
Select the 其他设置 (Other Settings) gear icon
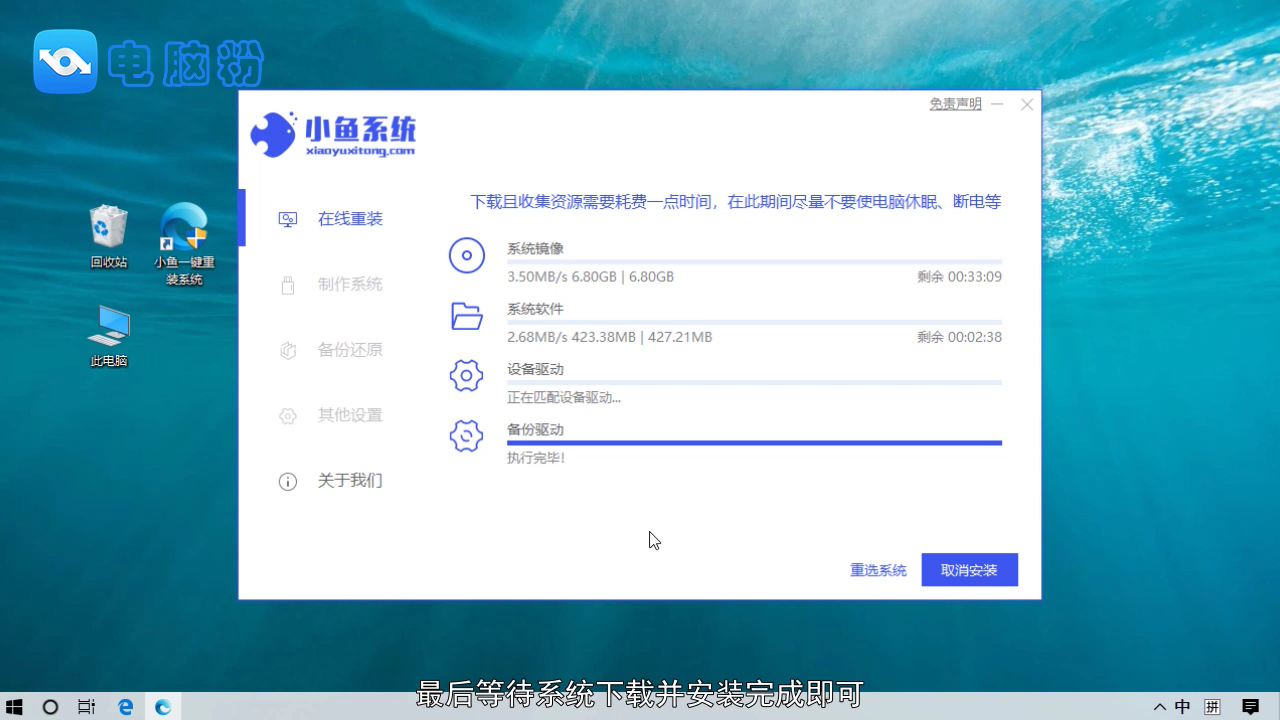288,415
